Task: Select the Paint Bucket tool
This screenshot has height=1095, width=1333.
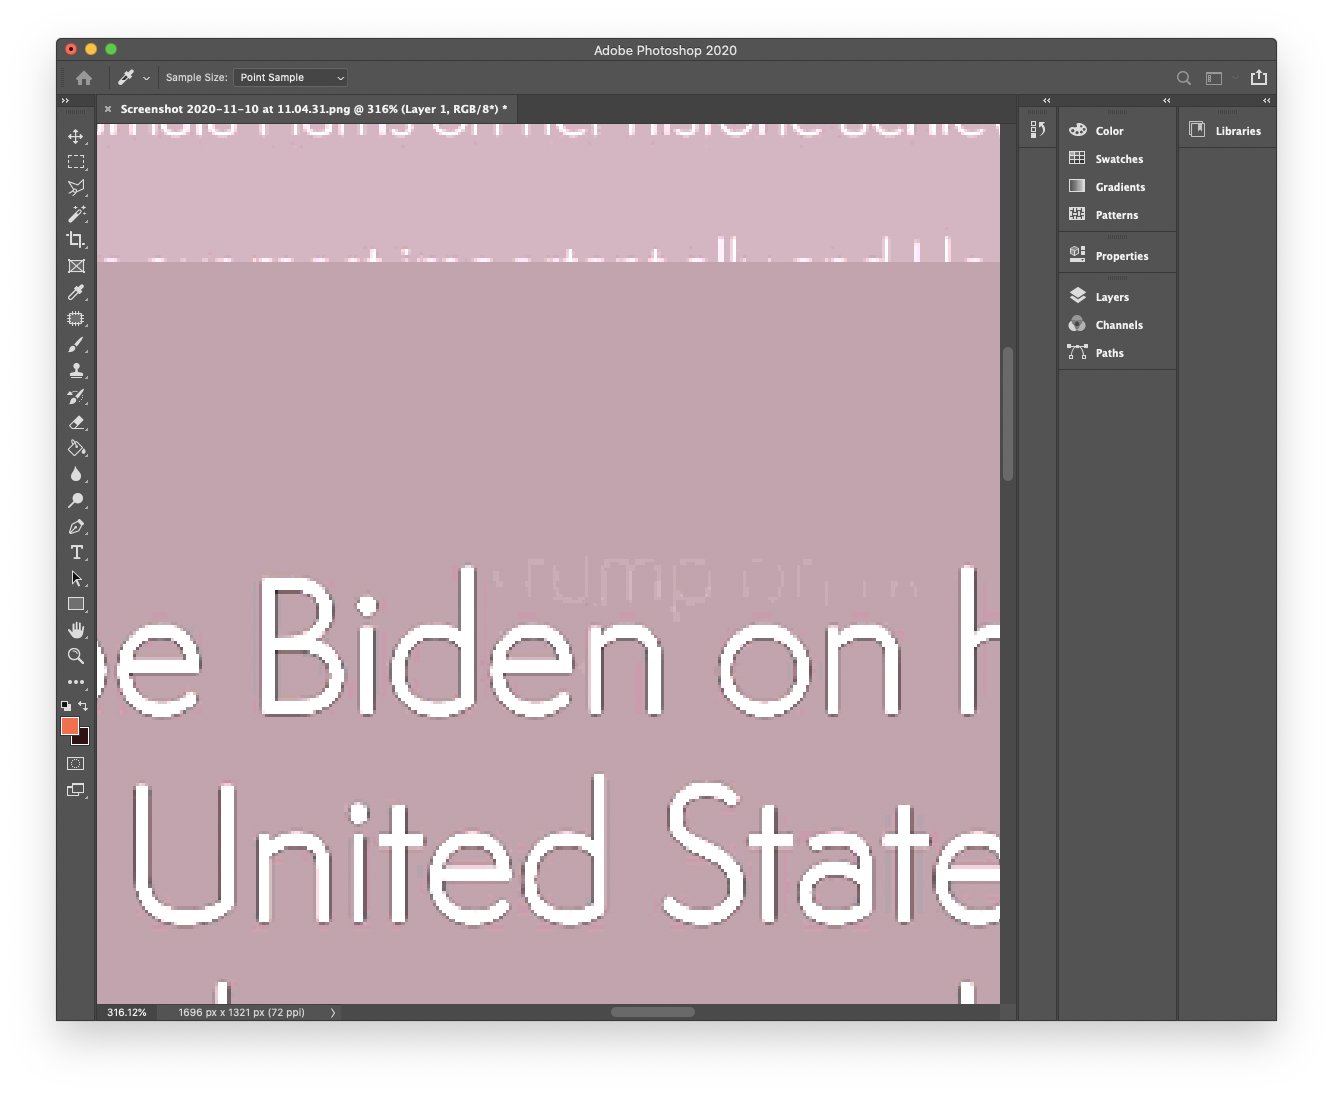Action: (x=76, y=448)
